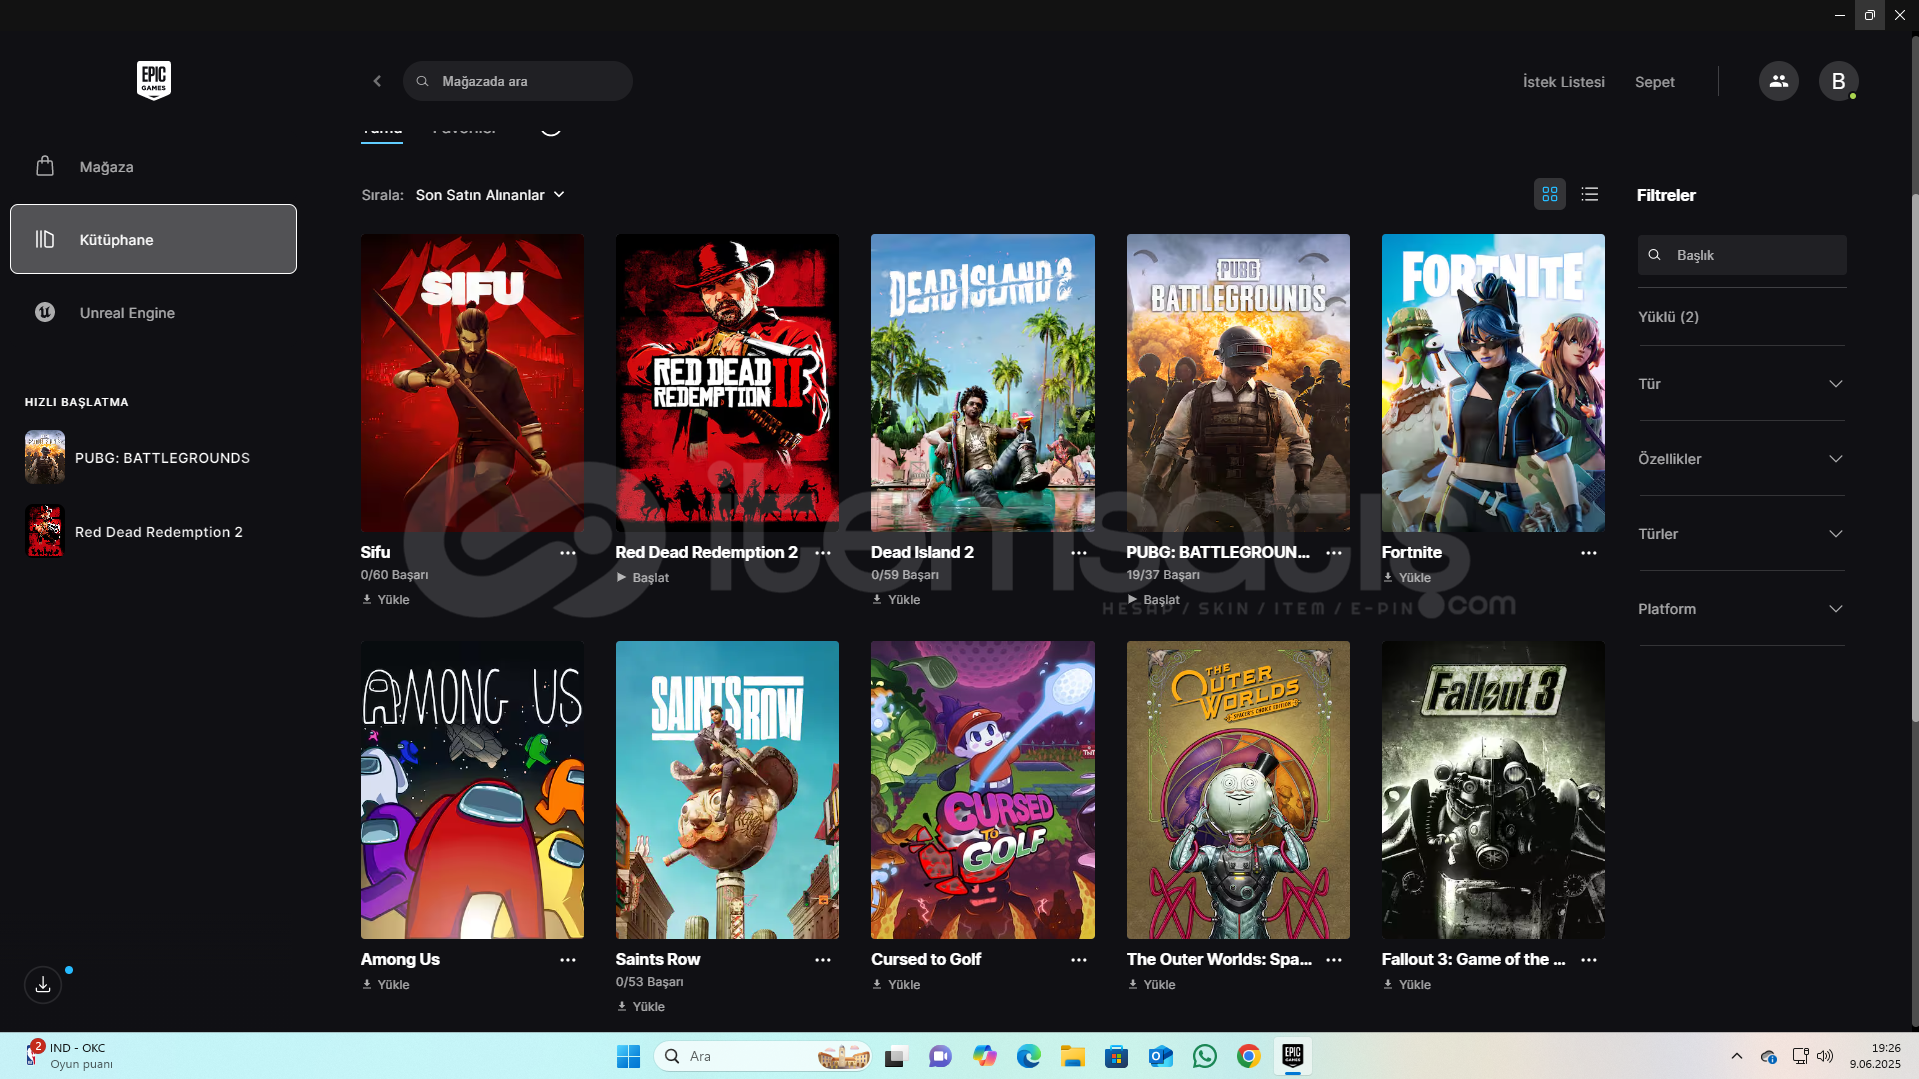Open the Dead Island 2 cover art
1919x1079 pixels.
click(983, 383)
